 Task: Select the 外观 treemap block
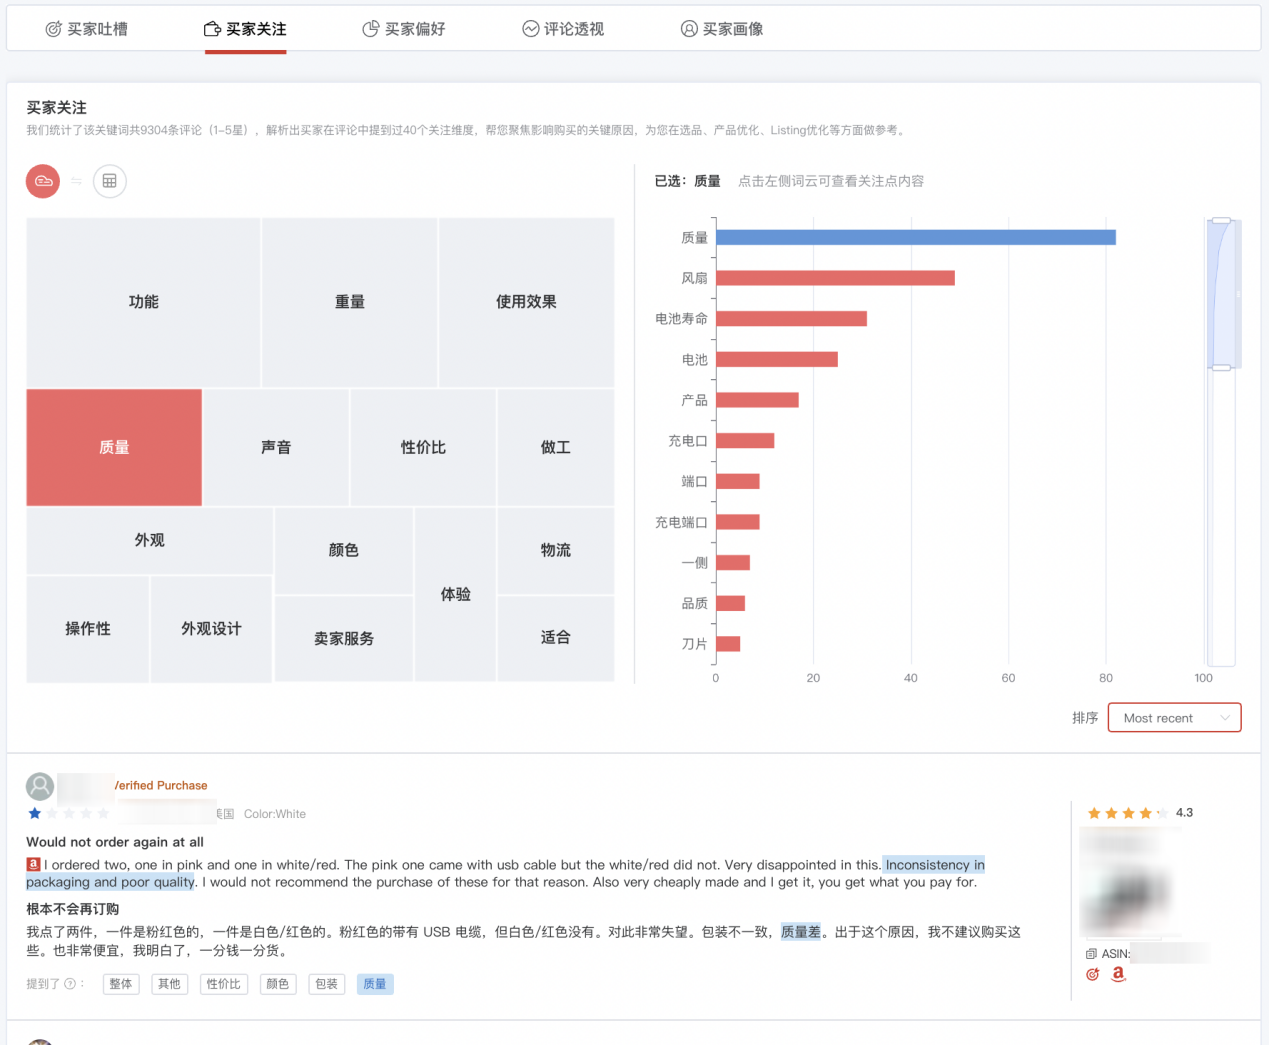pyautogui.click(x=150, y=540)
